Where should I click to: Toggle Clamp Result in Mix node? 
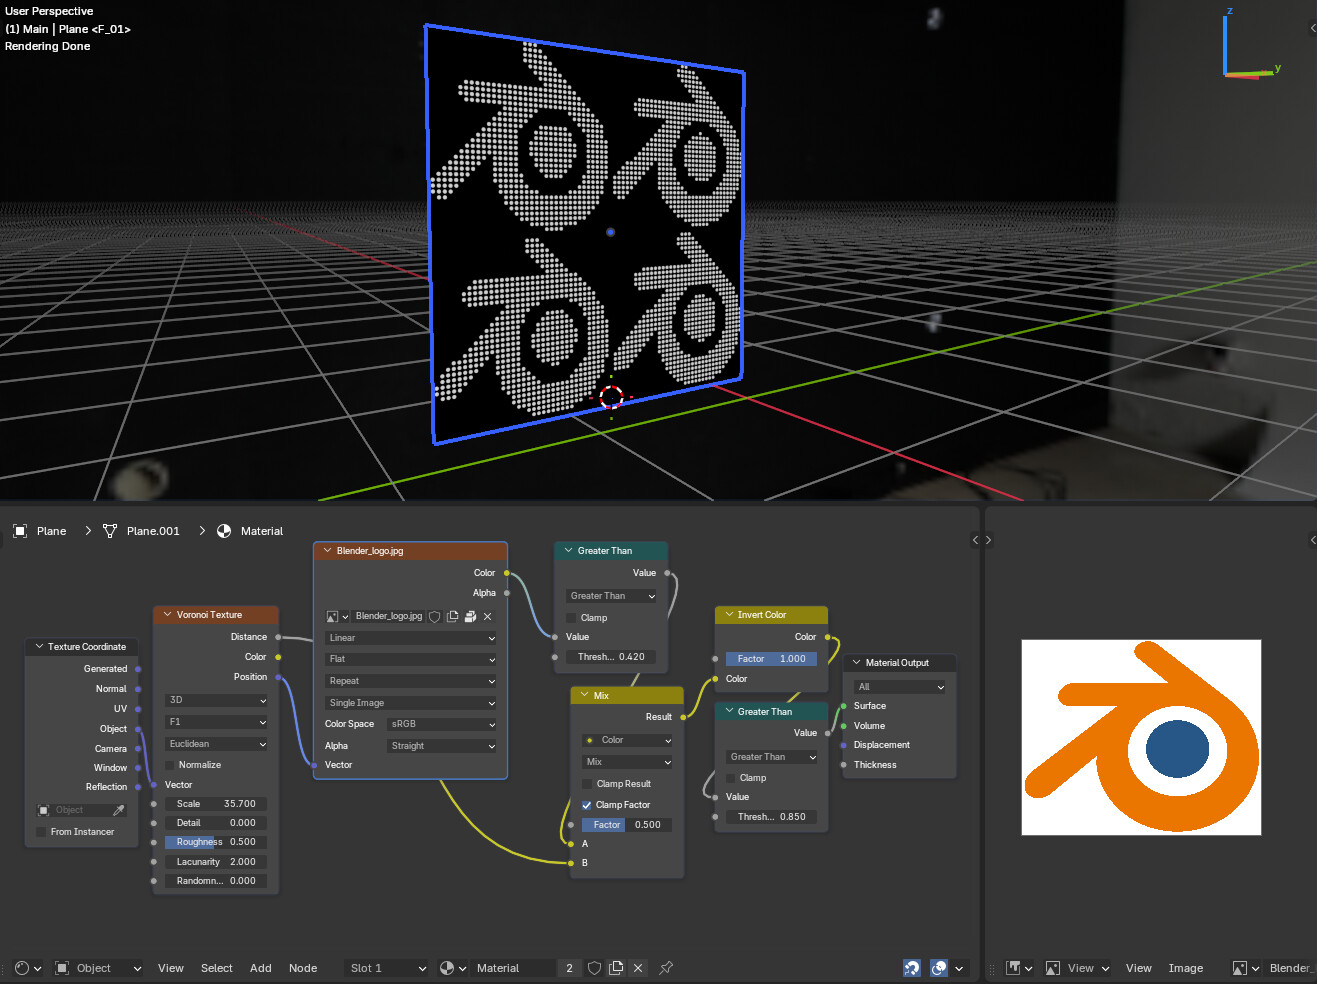pyautogui.click(x=587, y=784)
